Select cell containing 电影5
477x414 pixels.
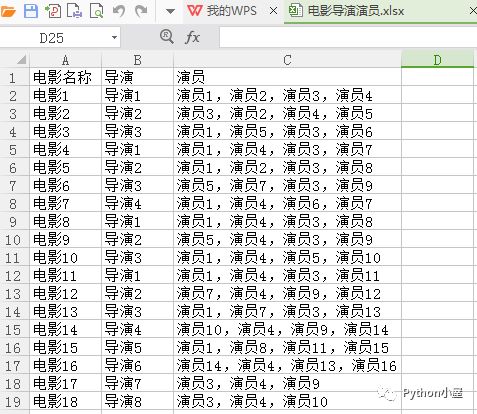(x=65, y=168)
